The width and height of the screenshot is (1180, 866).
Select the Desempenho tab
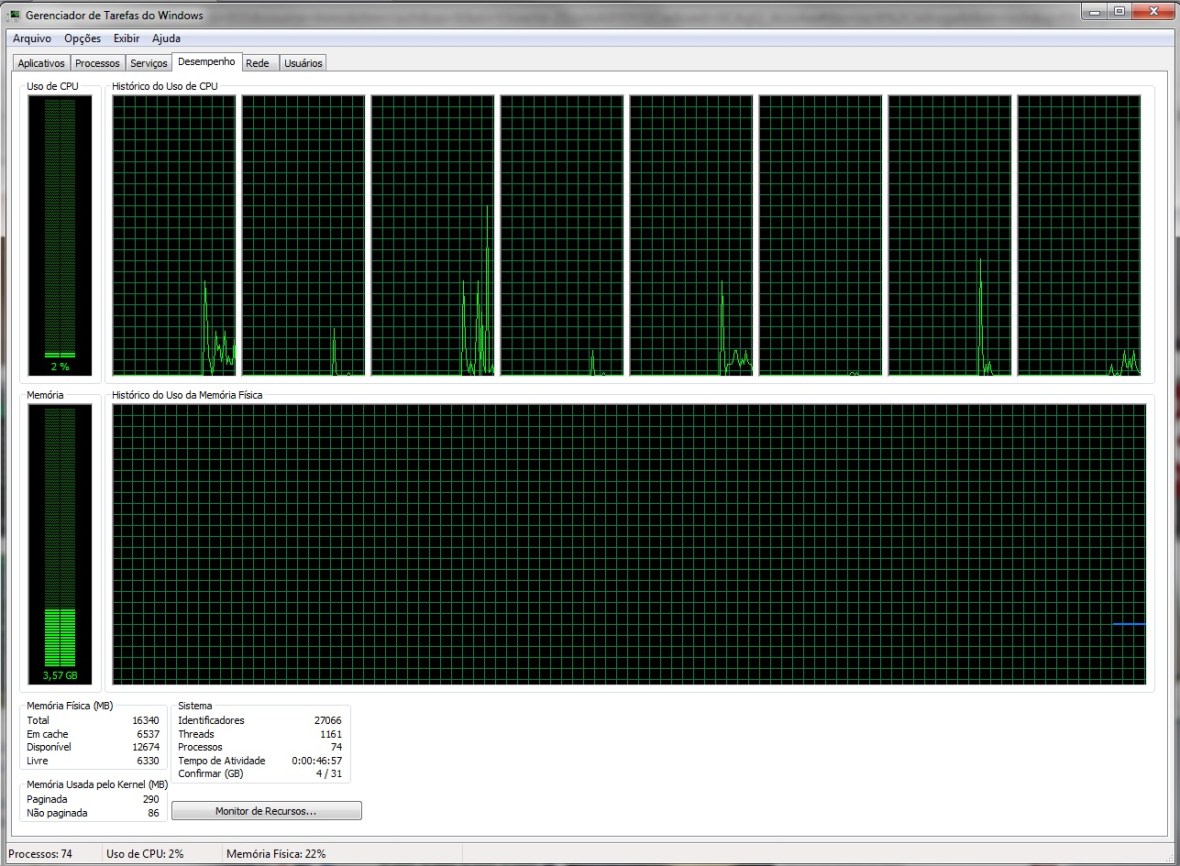click(206, 61)
